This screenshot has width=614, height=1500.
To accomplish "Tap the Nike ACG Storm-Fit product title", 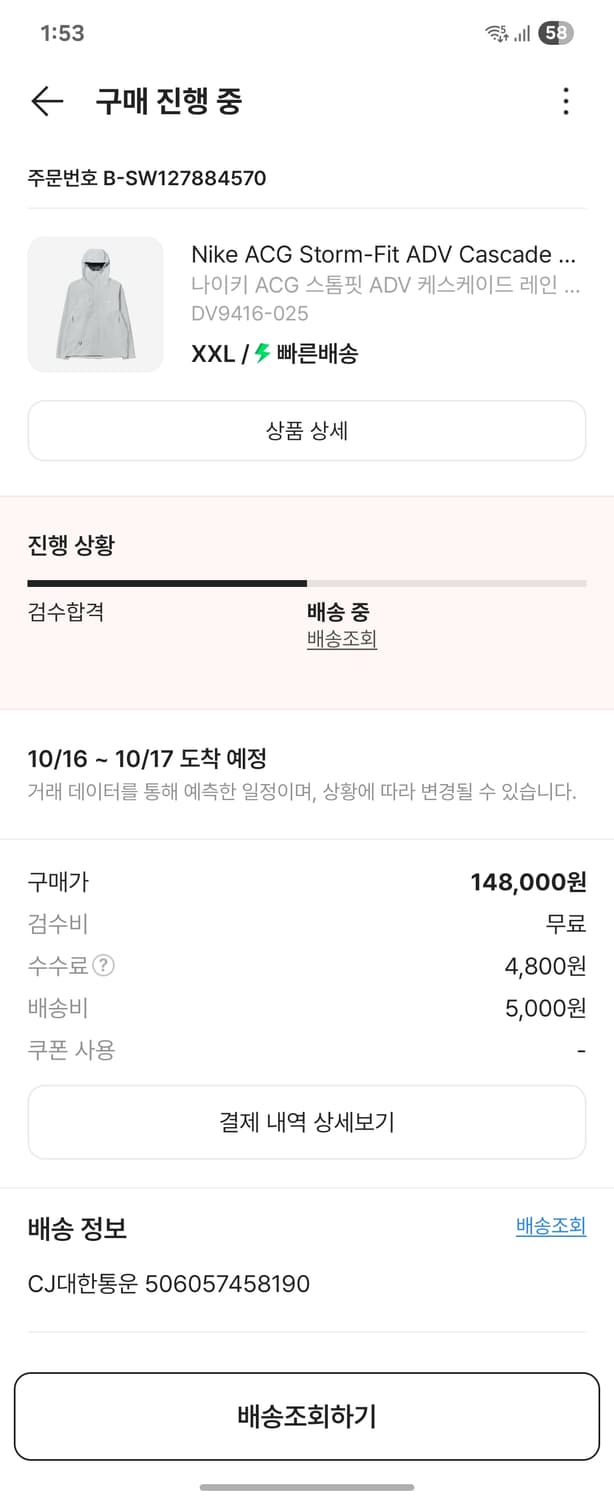I will (x=384, y=254).
